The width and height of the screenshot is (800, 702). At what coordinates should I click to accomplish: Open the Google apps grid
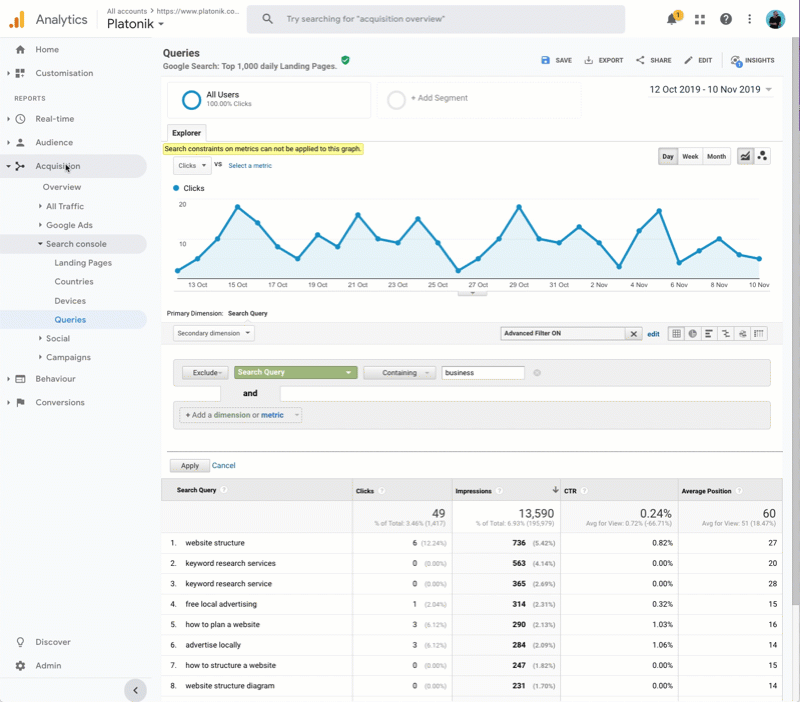click(x=700, y=19)
